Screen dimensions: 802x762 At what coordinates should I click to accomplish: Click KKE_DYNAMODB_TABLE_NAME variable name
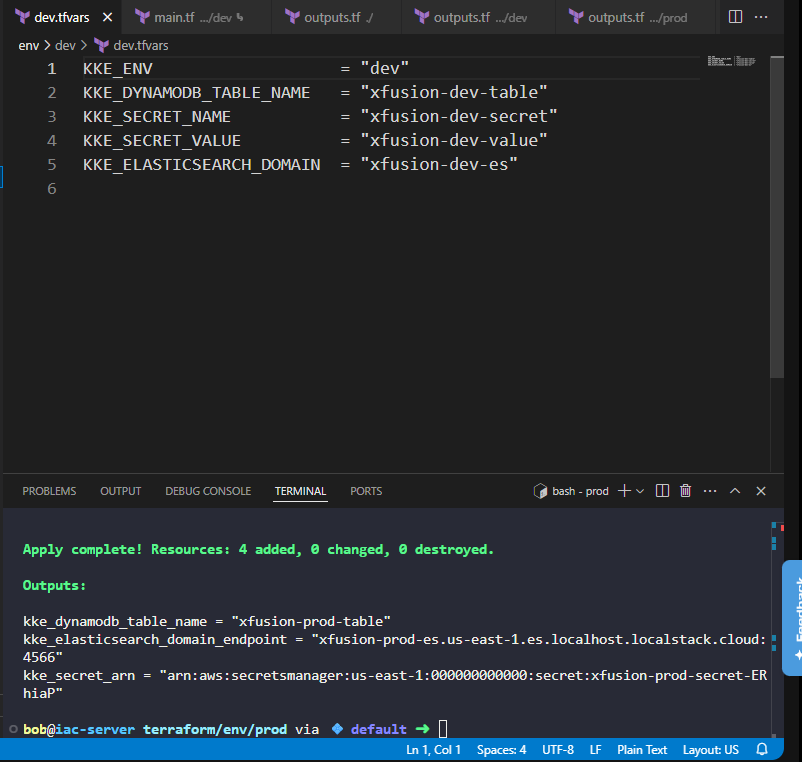[196, 93]
